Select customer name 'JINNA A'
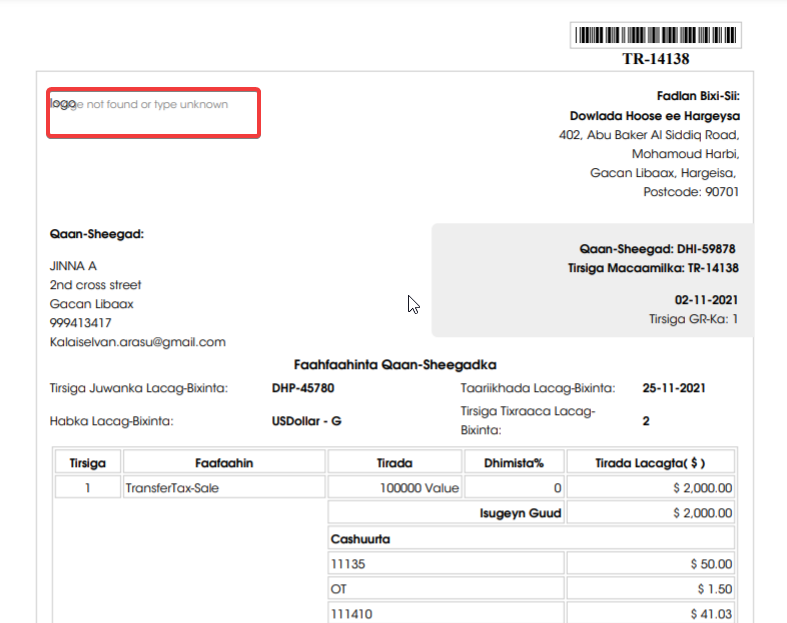Screen dimensions: 787x623 point(73,266)
